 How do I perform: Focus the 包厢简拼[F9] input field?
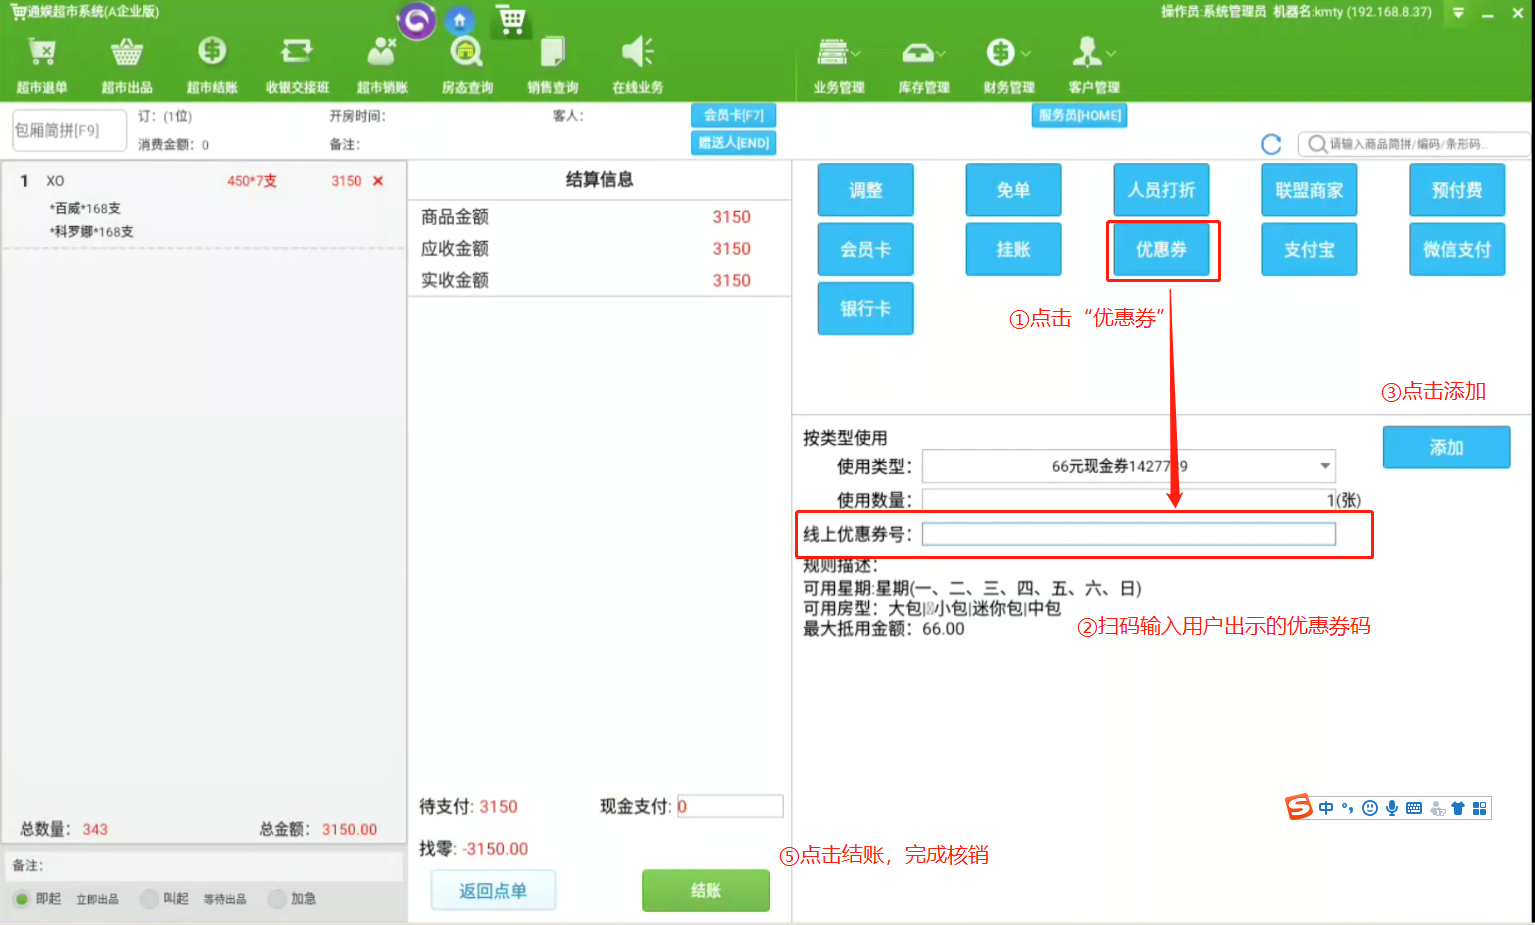pos(69,130)
